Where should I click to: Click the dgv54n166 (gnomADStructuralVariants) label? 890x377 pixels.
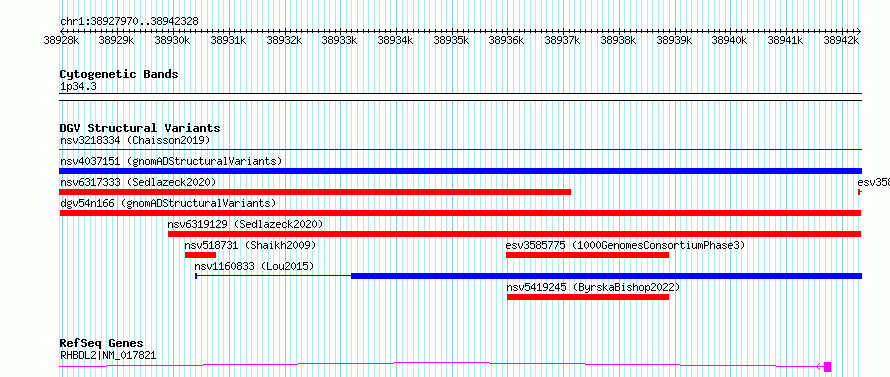168,203
